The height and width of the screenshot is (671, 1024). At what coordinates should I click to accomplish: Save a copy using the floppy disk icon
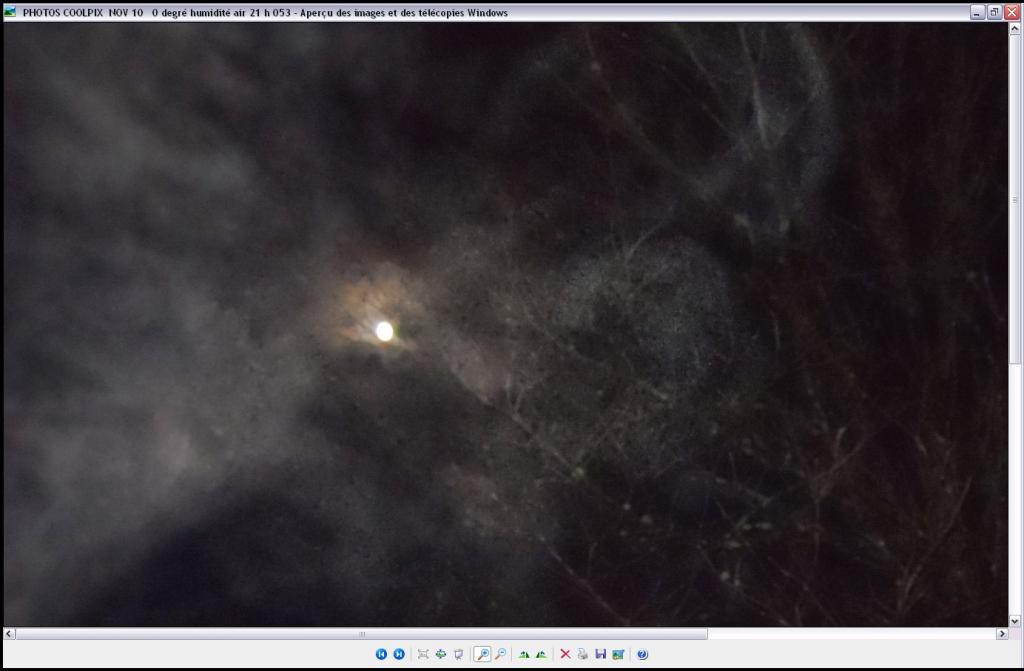pos(601,654)
